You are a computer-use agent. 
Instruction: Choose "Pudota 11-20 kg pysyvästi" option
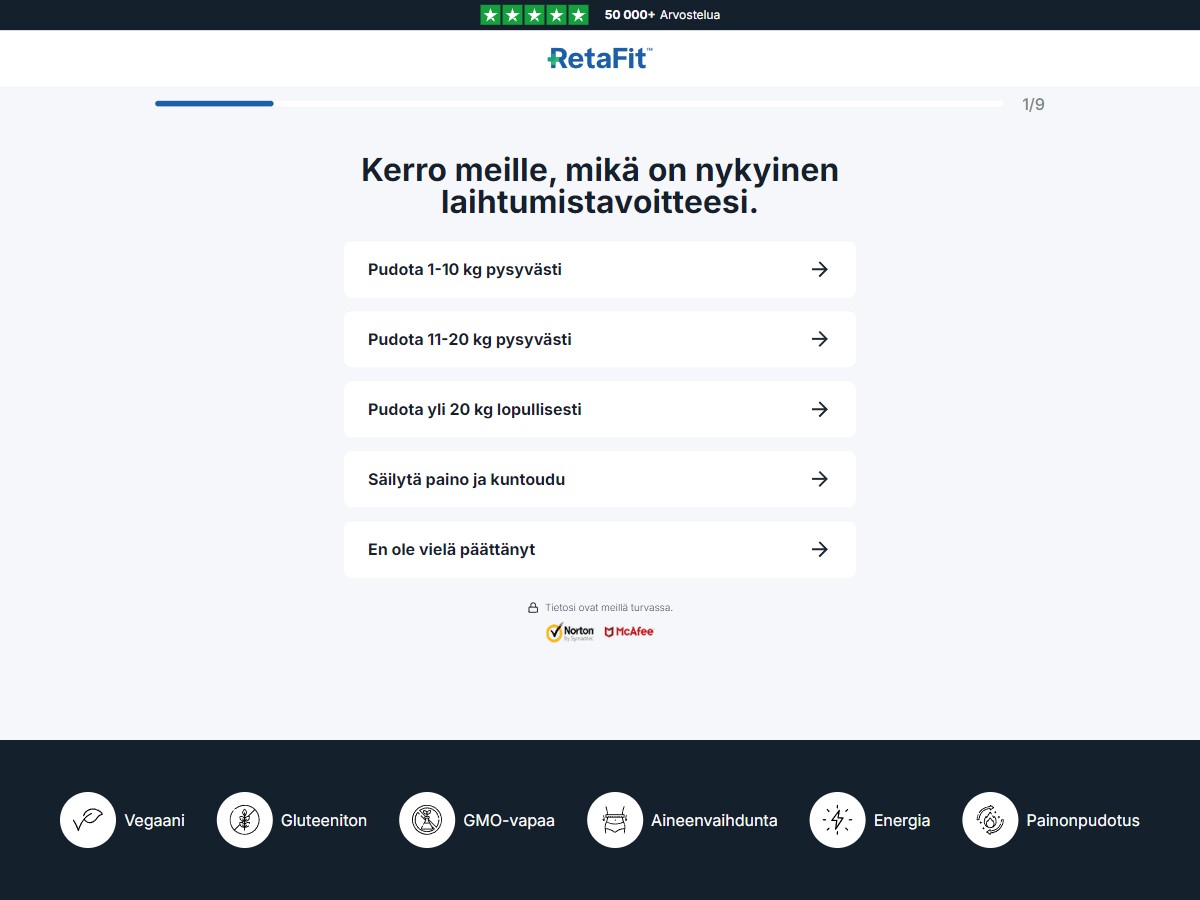point(600,339)
